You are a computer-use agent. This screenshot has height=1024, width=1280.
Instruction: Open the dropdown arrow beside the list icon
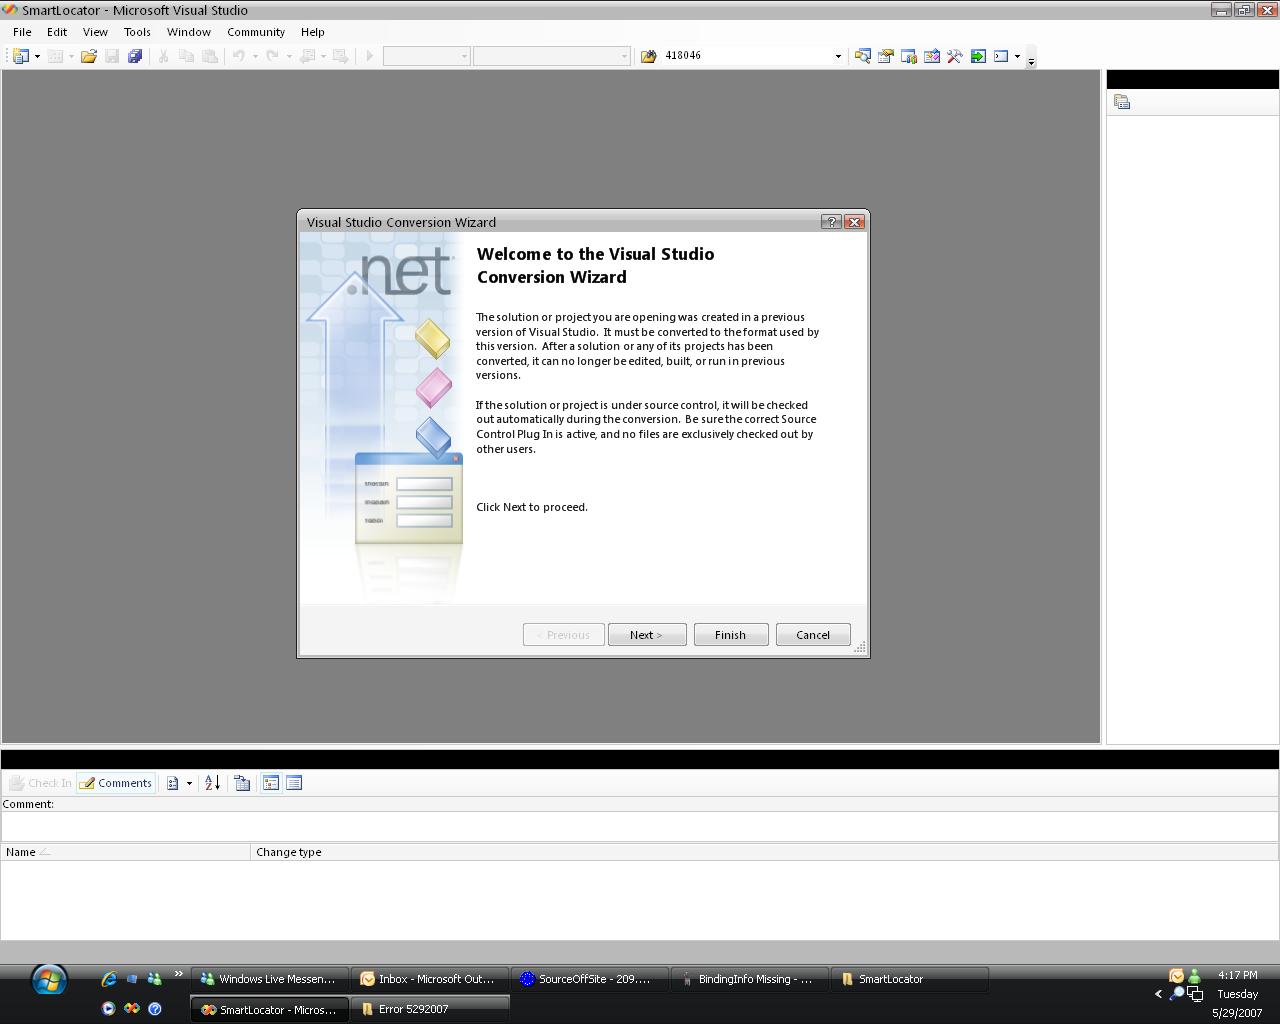189,783
